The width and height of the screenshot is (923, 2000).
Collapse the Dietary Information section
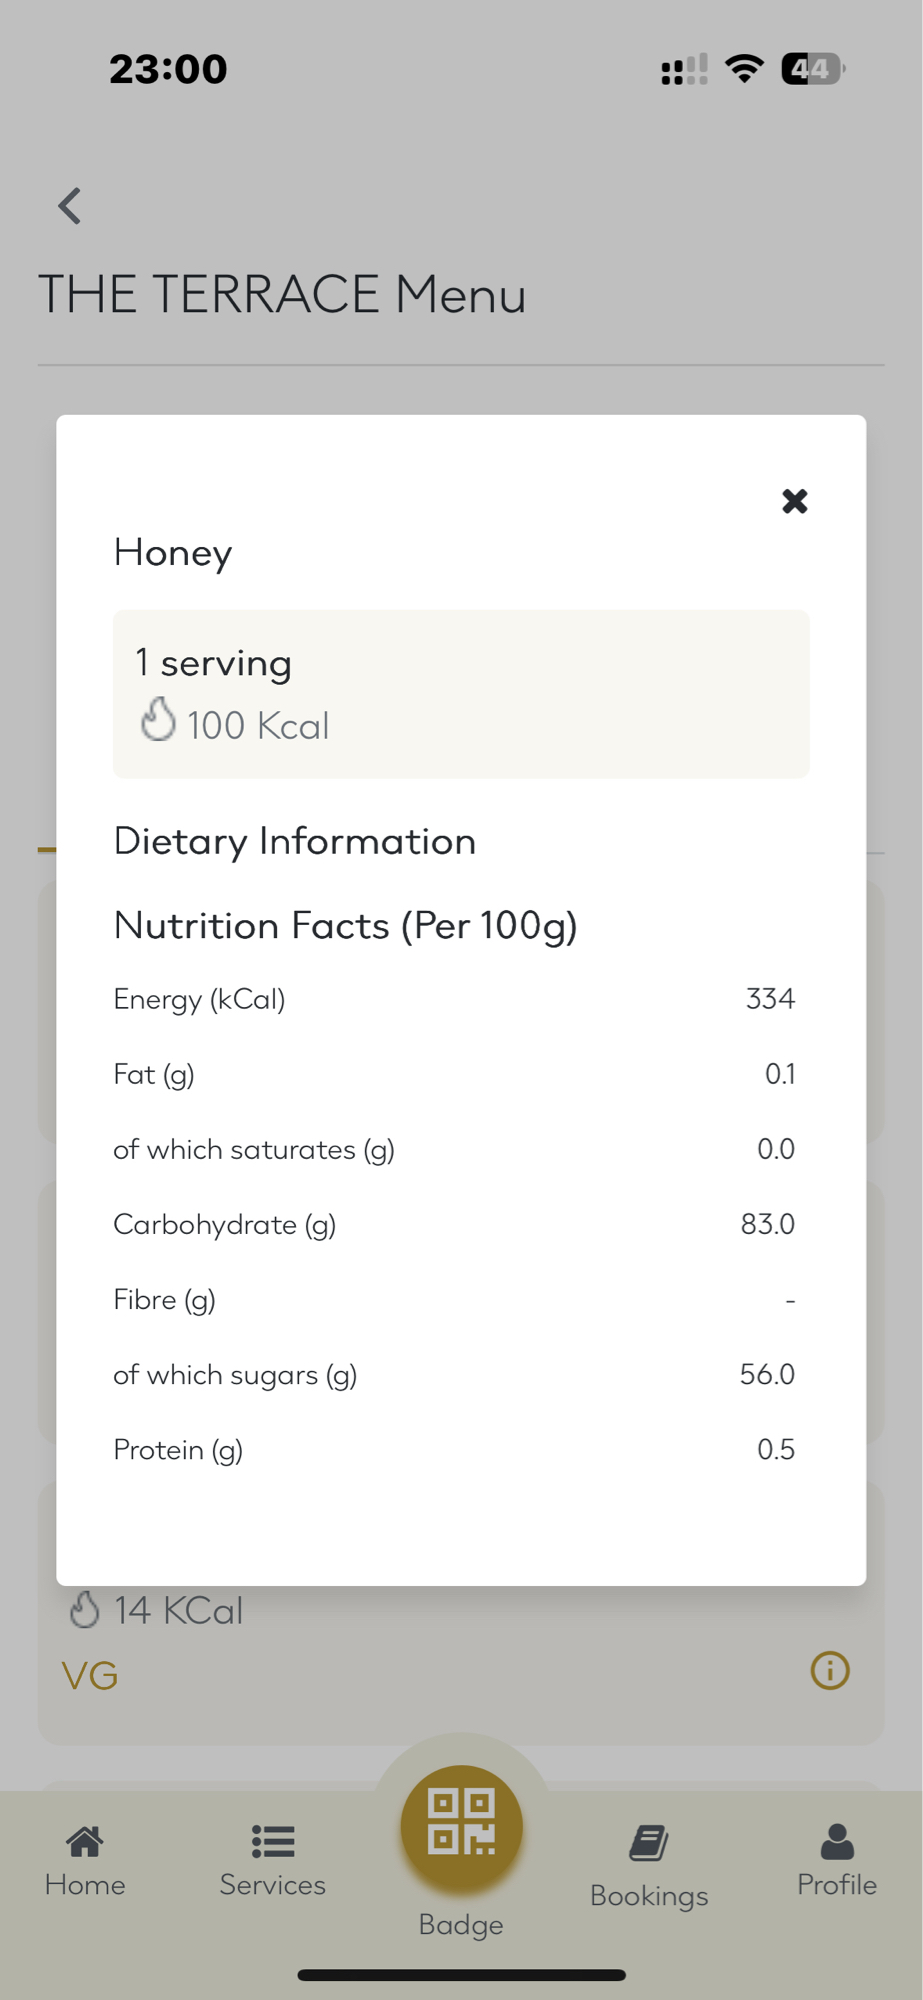tap(294, 841)
